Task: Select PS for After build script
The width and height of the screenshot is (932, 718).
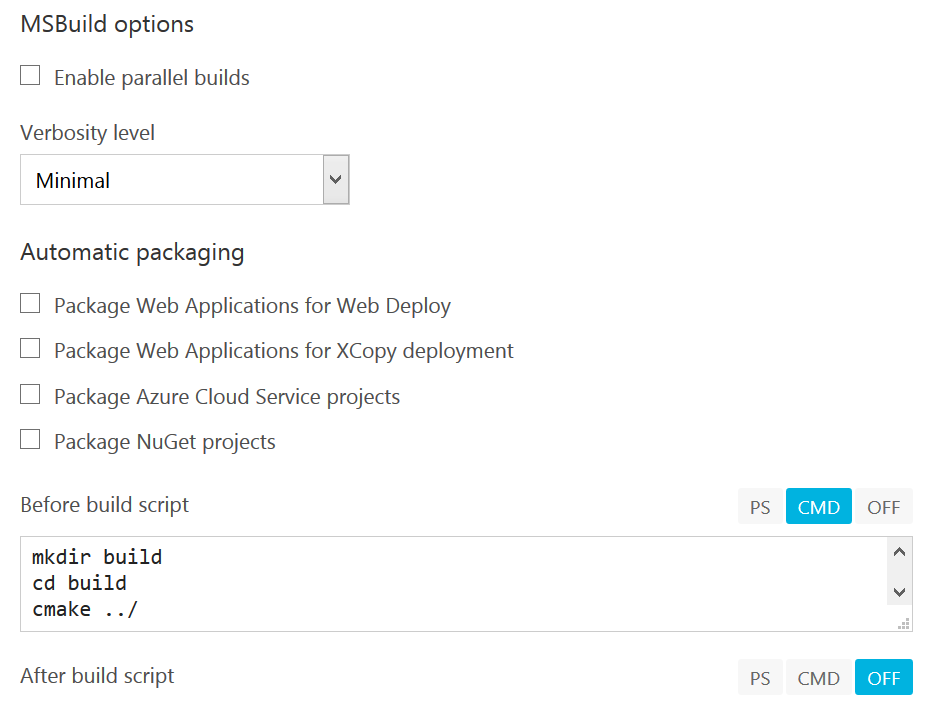Action: coord(760,678)
